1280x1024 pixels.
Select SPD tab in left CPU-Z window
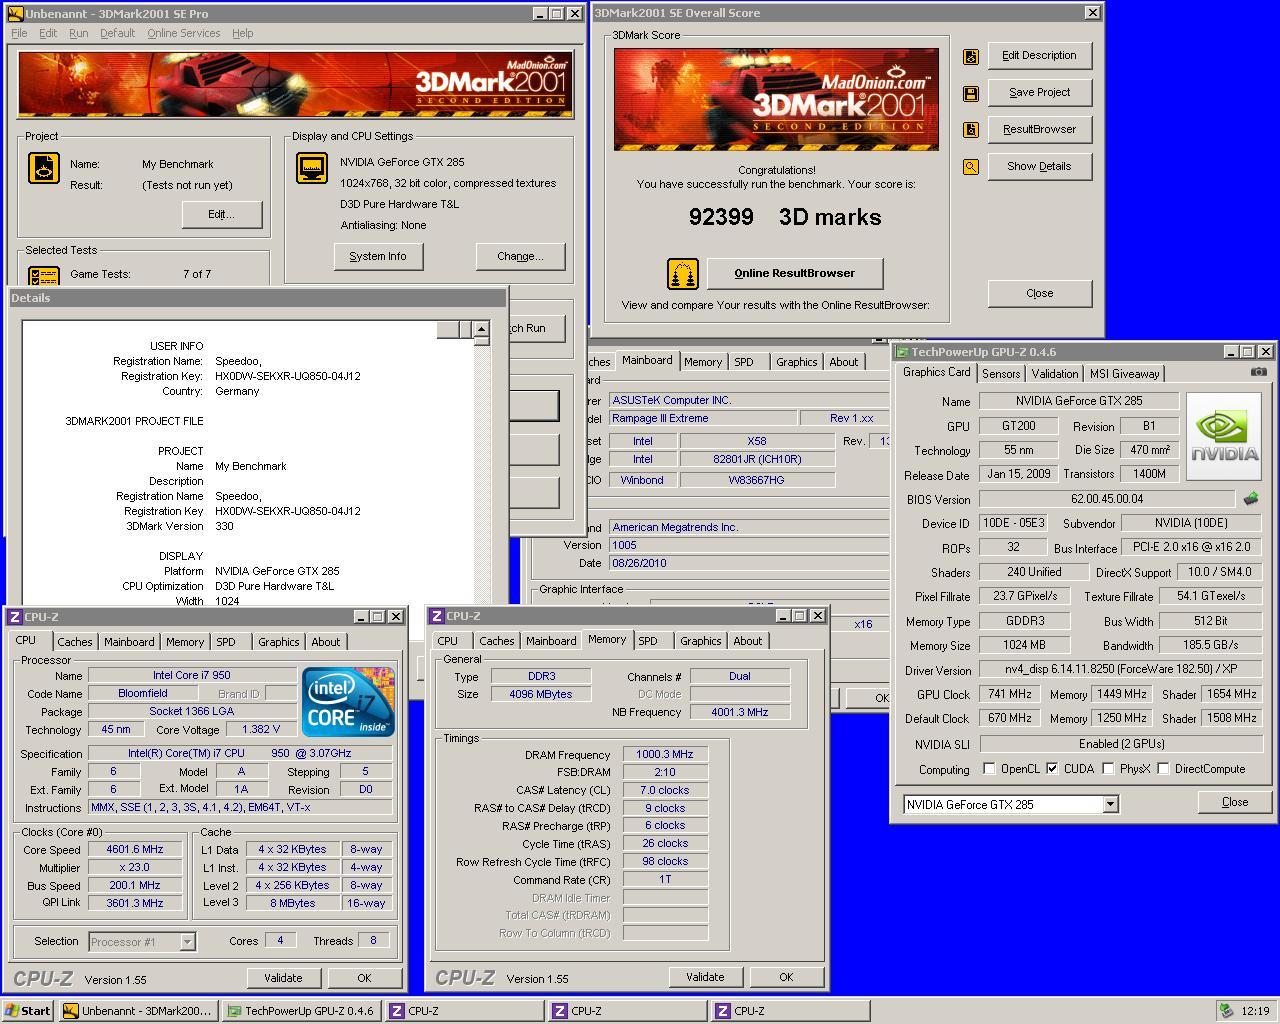(x=226, y=642)
